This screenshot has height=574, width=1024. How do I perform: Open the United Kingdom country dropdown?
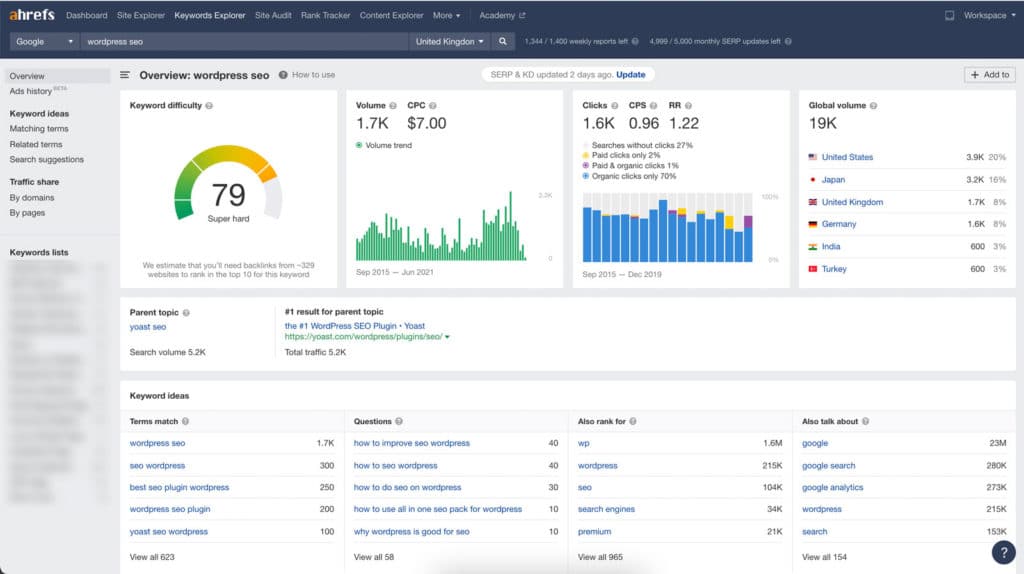[x=449, y=41]
